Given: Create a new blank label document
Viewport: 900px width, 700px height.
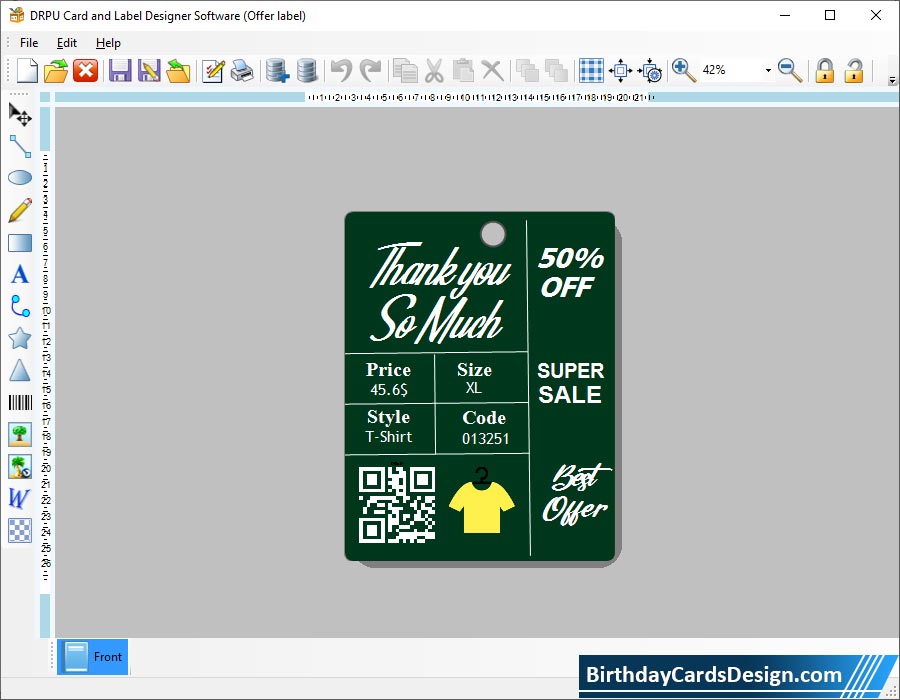Looking at the screenshot, I should (27, 71).
